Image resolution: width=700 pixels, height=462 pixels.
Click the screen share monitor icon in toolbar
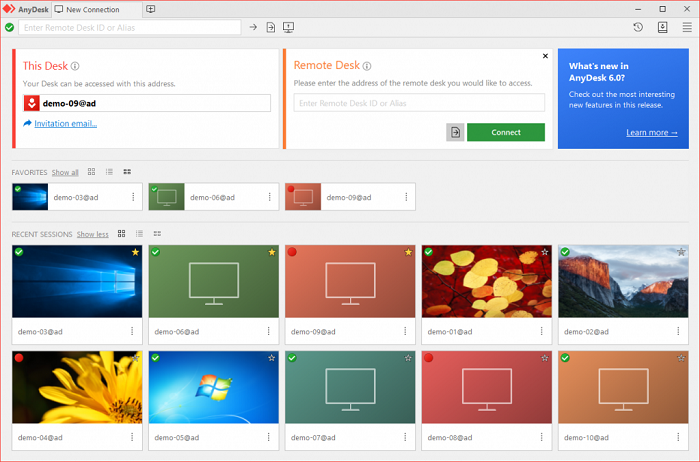tap(288, 27)
